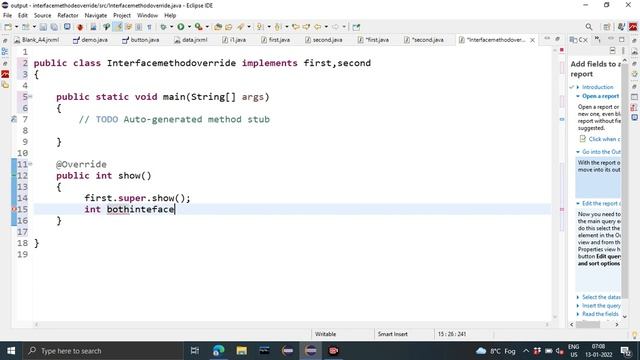The image size is (640, 360).
Task: Open the File menu
Action: click(x=7, y=16)
